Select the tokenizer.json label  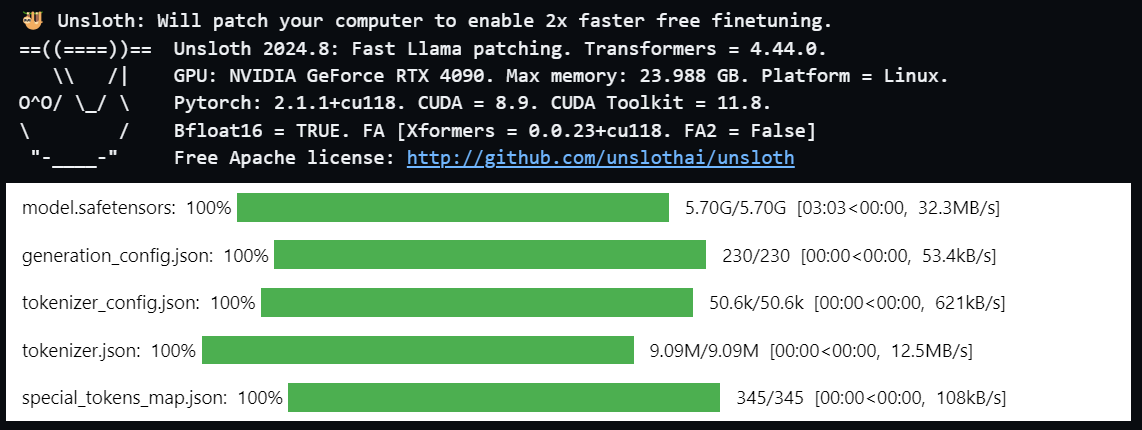[x=81, y=351]
